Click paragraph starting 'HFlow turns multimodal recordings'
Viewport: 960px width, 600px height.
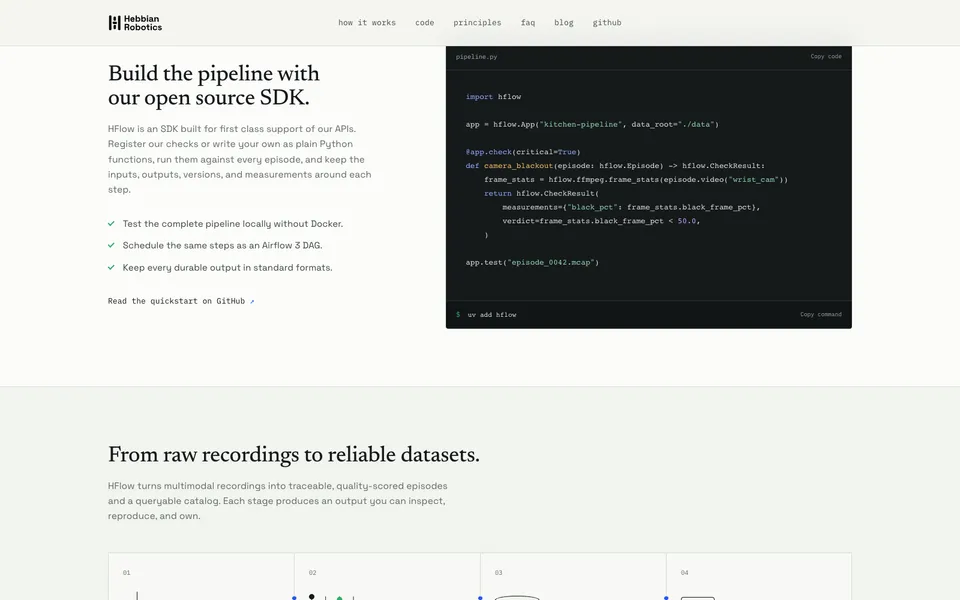point(277,501)
